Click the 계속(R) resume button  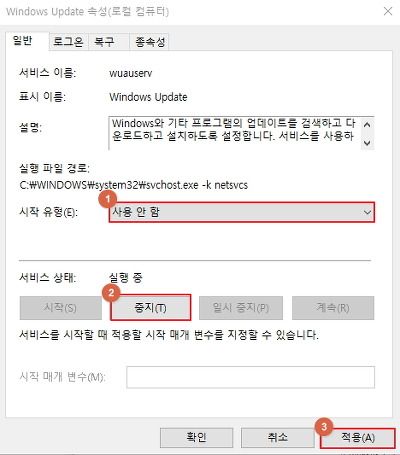[333, 307]
